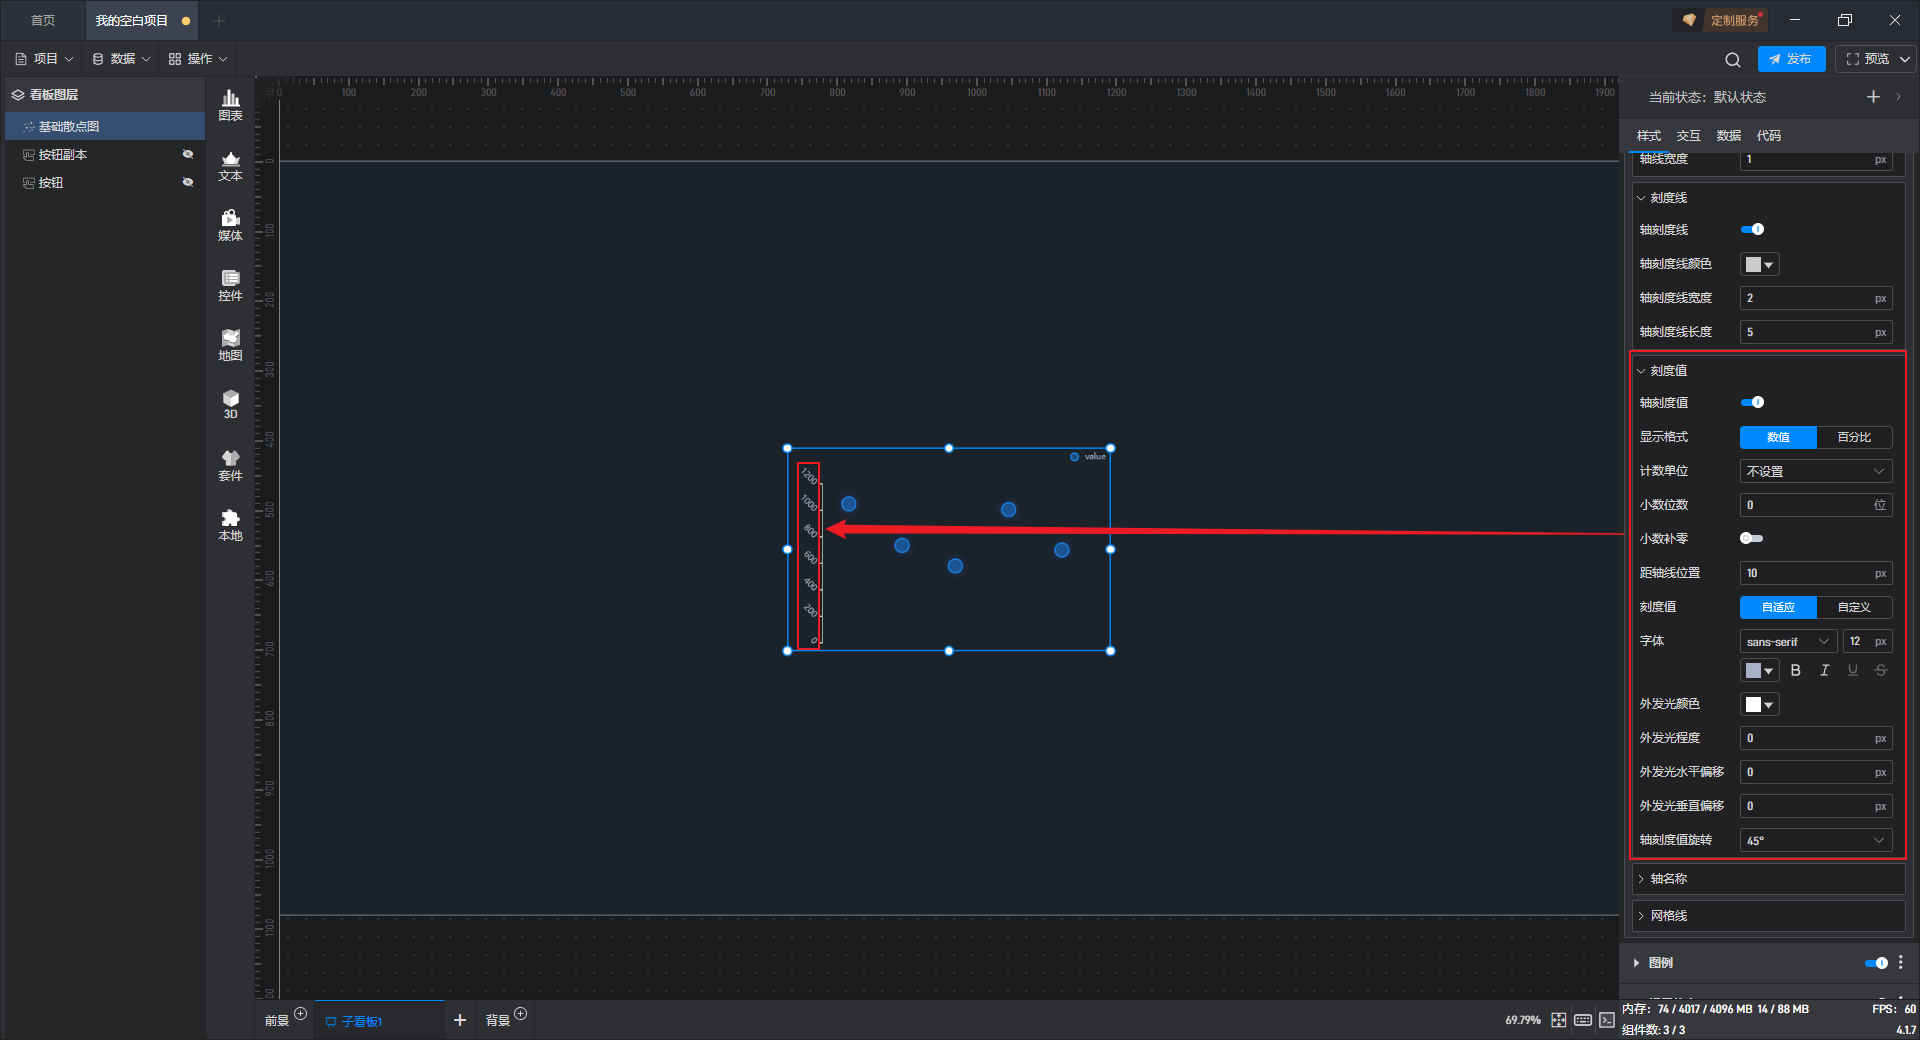Open the 本地 local components panel

(x=230, y=525)
